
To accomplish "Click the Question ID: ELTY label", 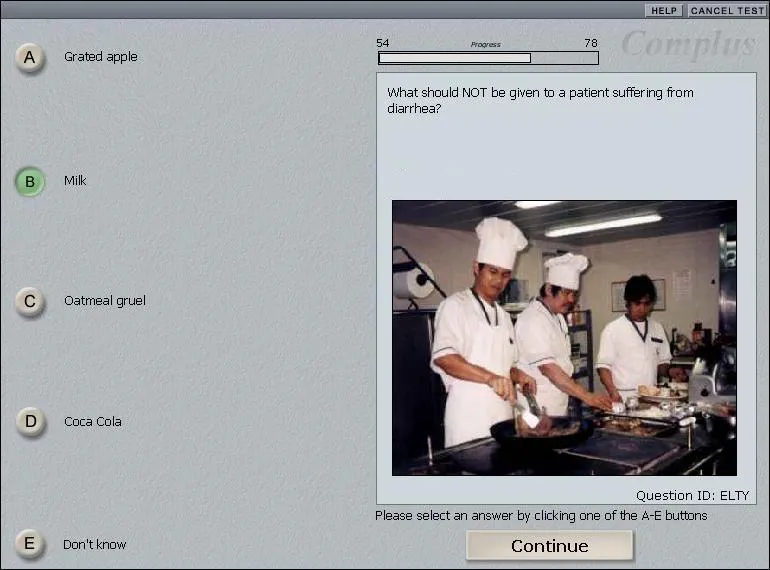I will (x=692, y=495).
